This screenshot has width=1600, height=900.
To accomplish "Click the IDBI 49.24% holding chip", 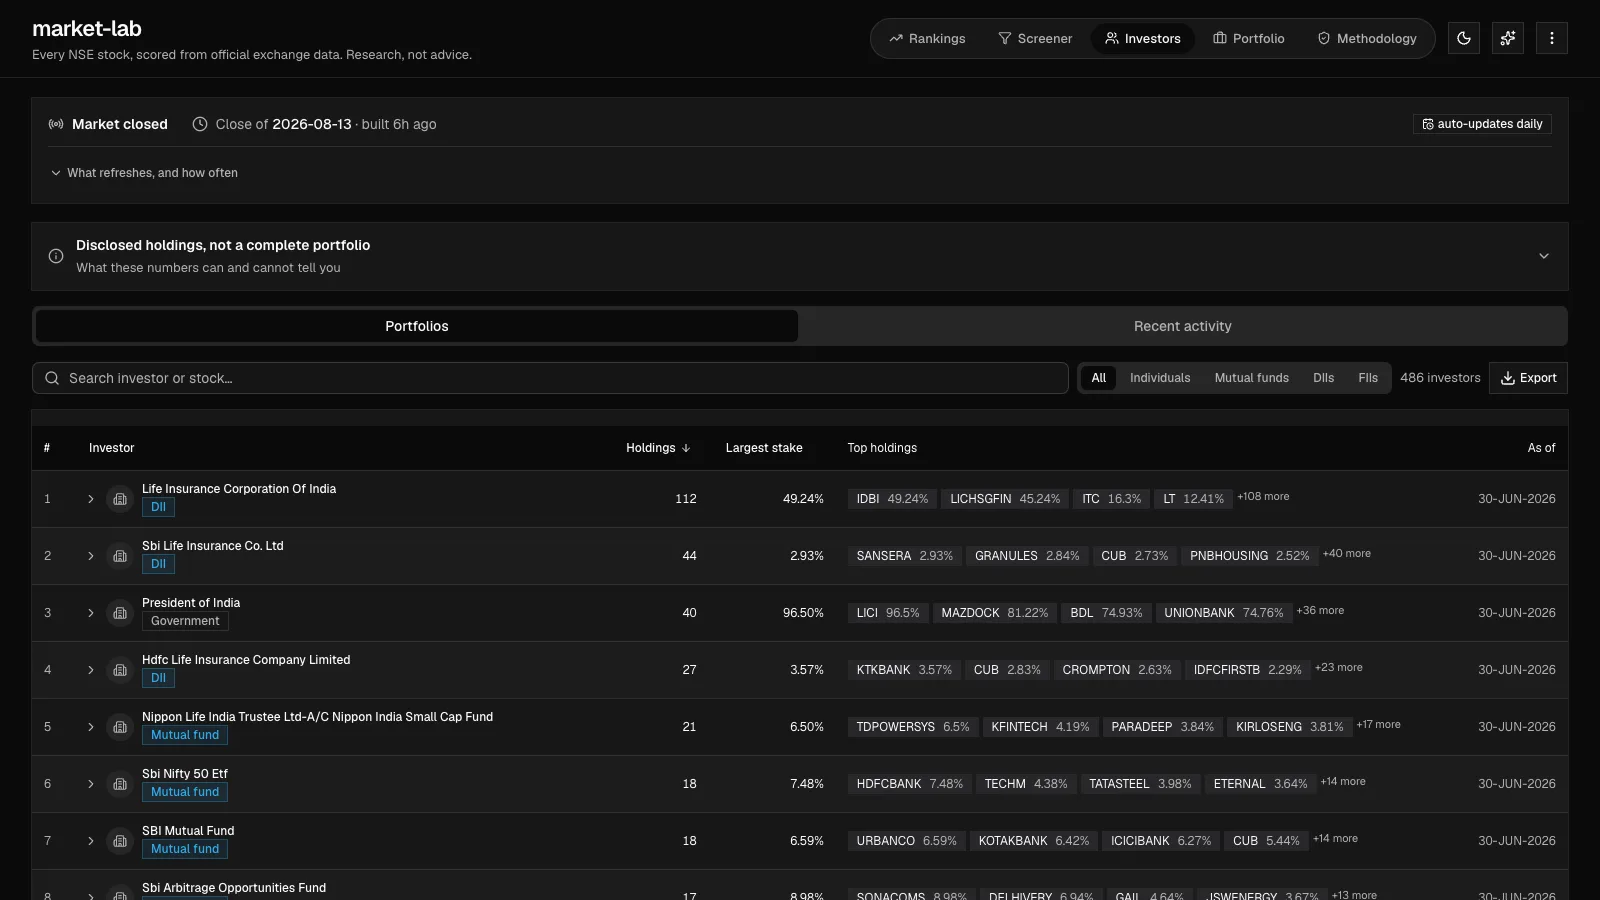I will coord(892,499).
